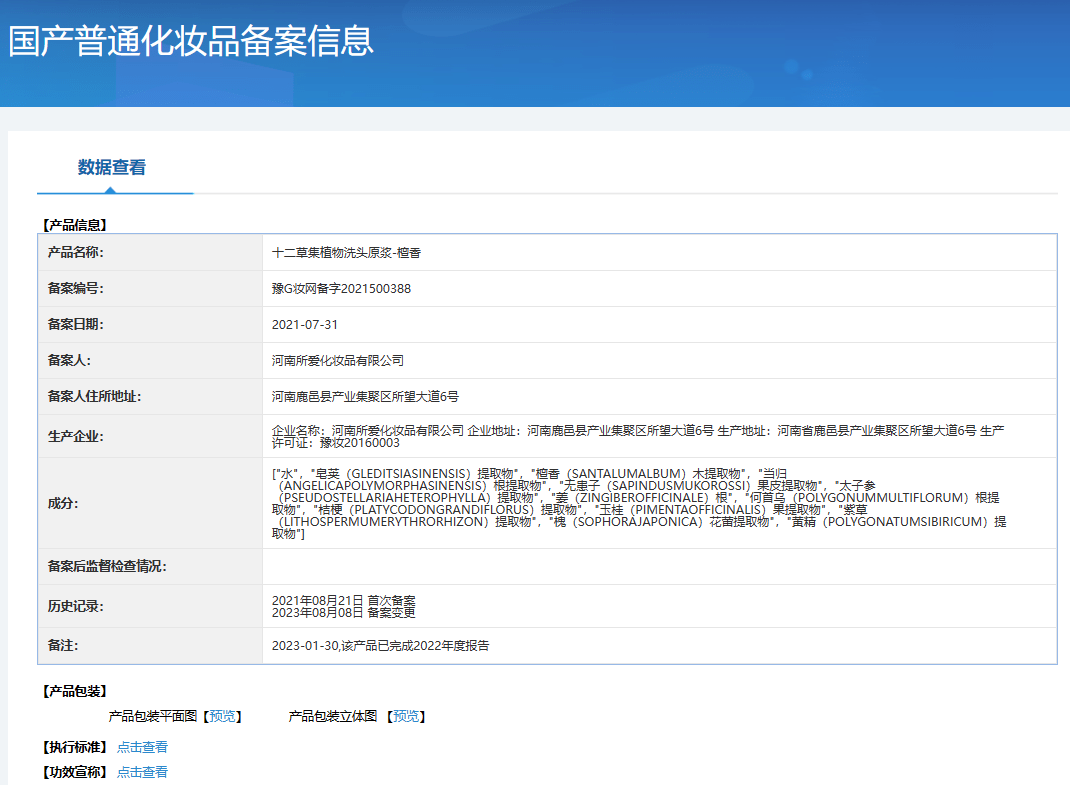Click the 备案人住所地址 address value
This screenshot has width=1070, height=785.
coord(365,397)
